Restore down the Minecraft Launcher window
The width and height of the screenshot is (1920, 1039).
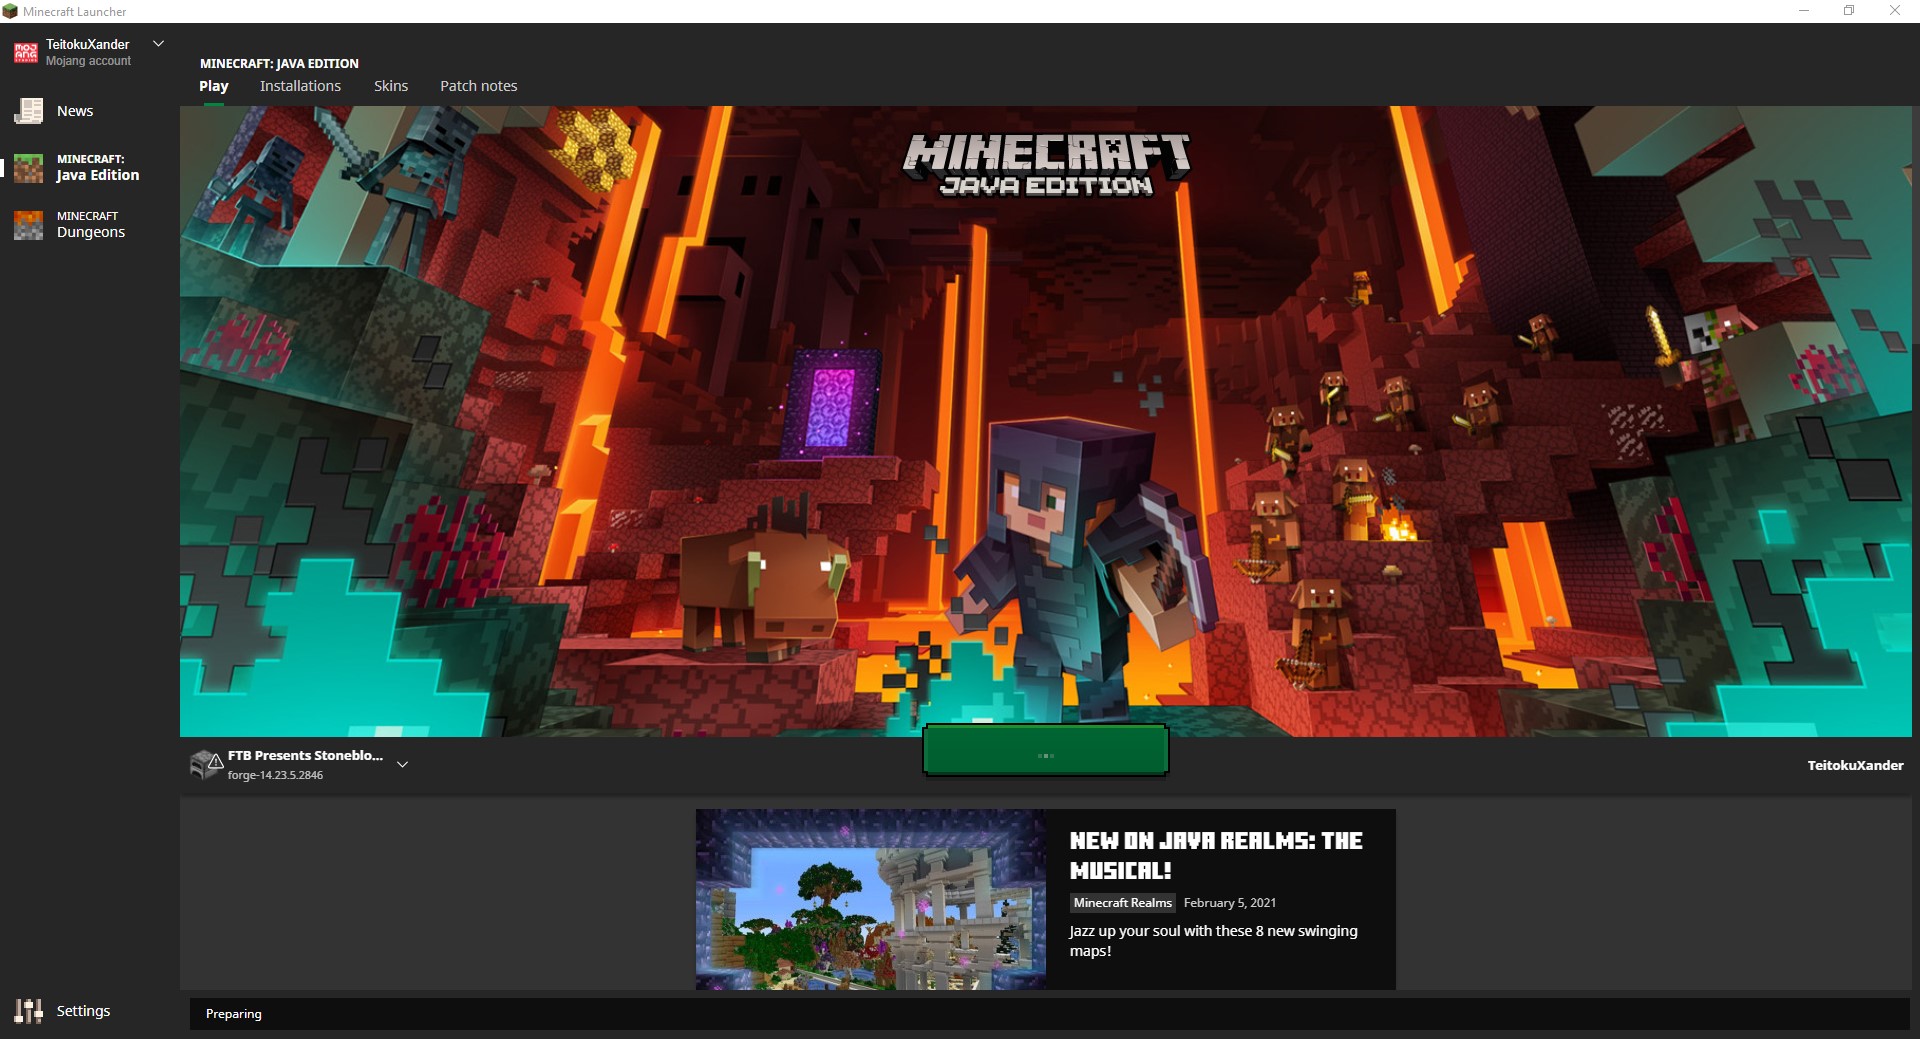[x=1849, y=11]
